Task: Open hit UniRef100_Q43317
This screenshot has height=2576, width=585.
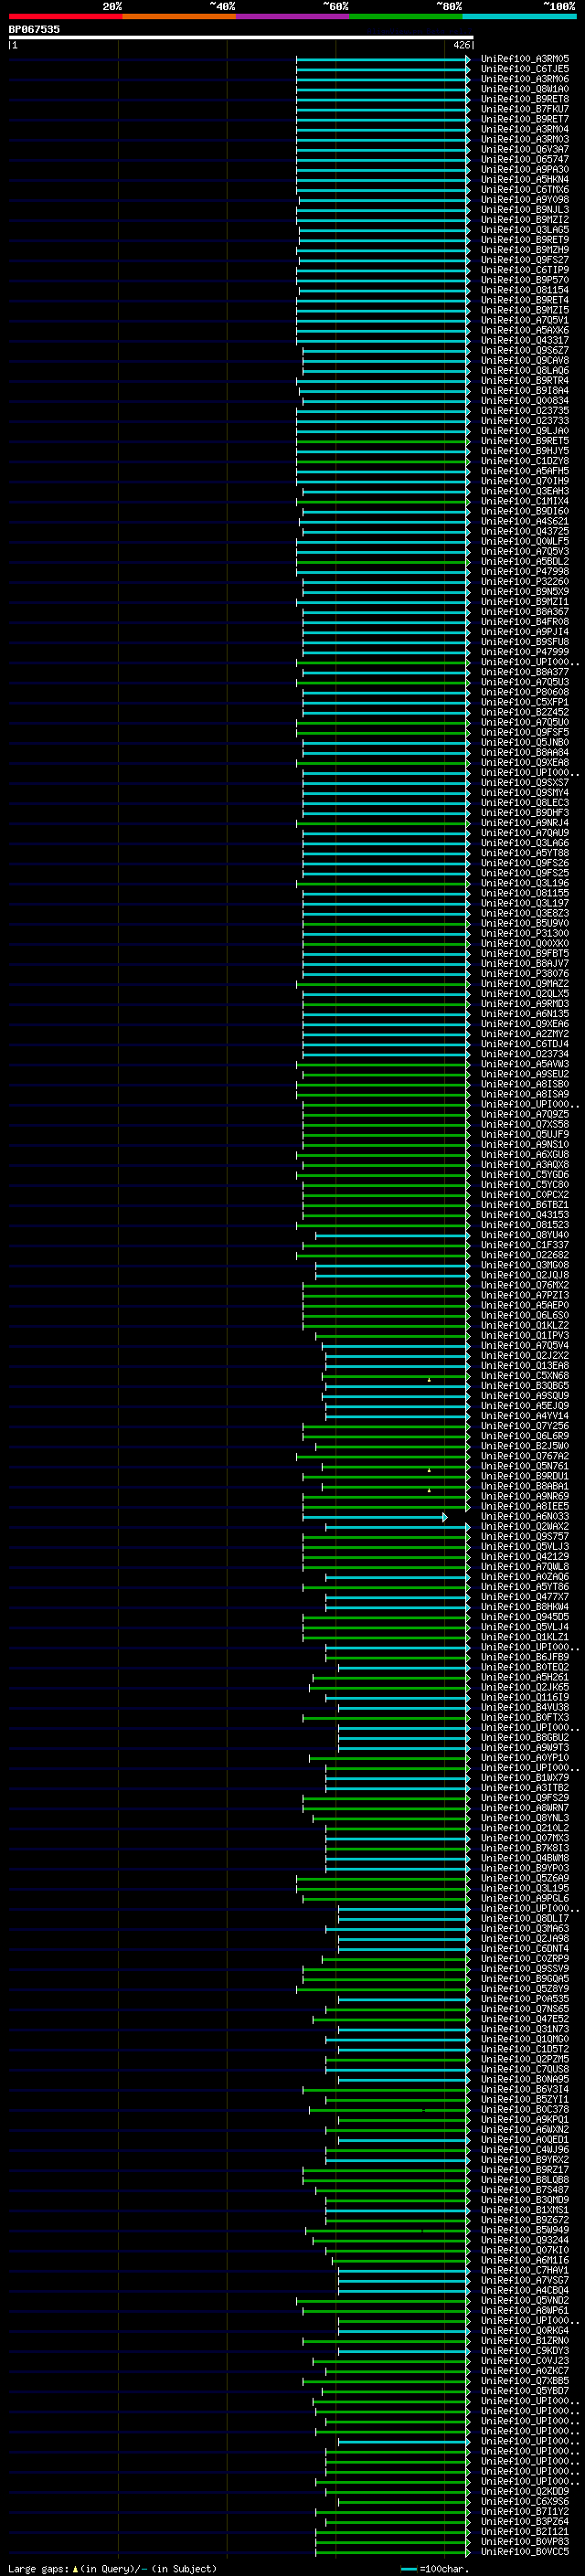Action: pyautogui.click(x=525, y=340)
